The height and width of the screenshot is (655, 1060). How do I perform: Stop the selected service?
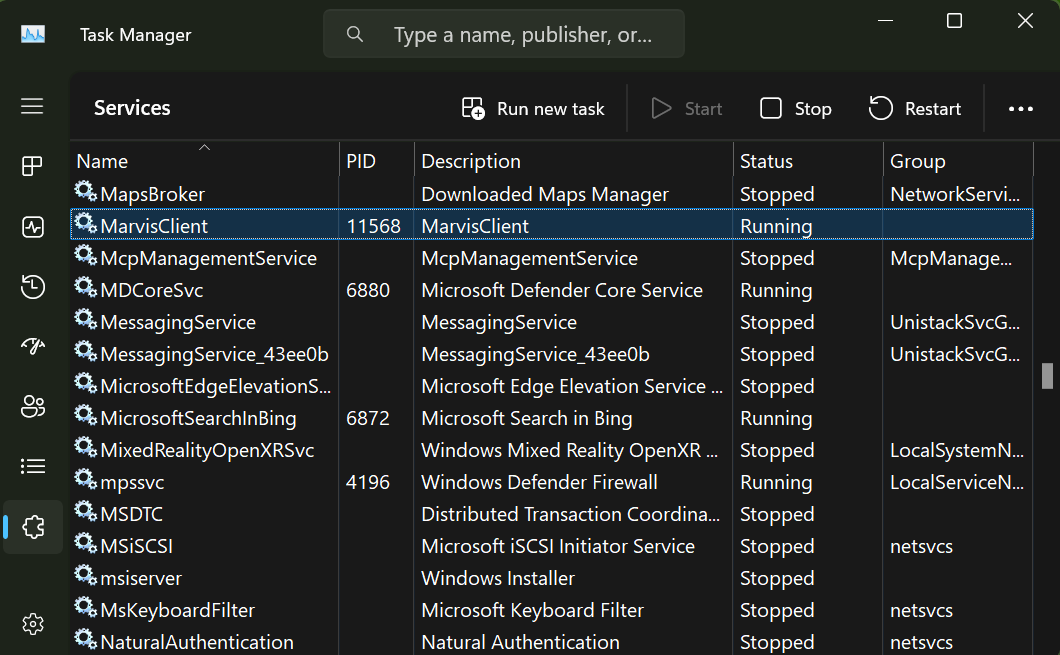click(x=796, y=109)
